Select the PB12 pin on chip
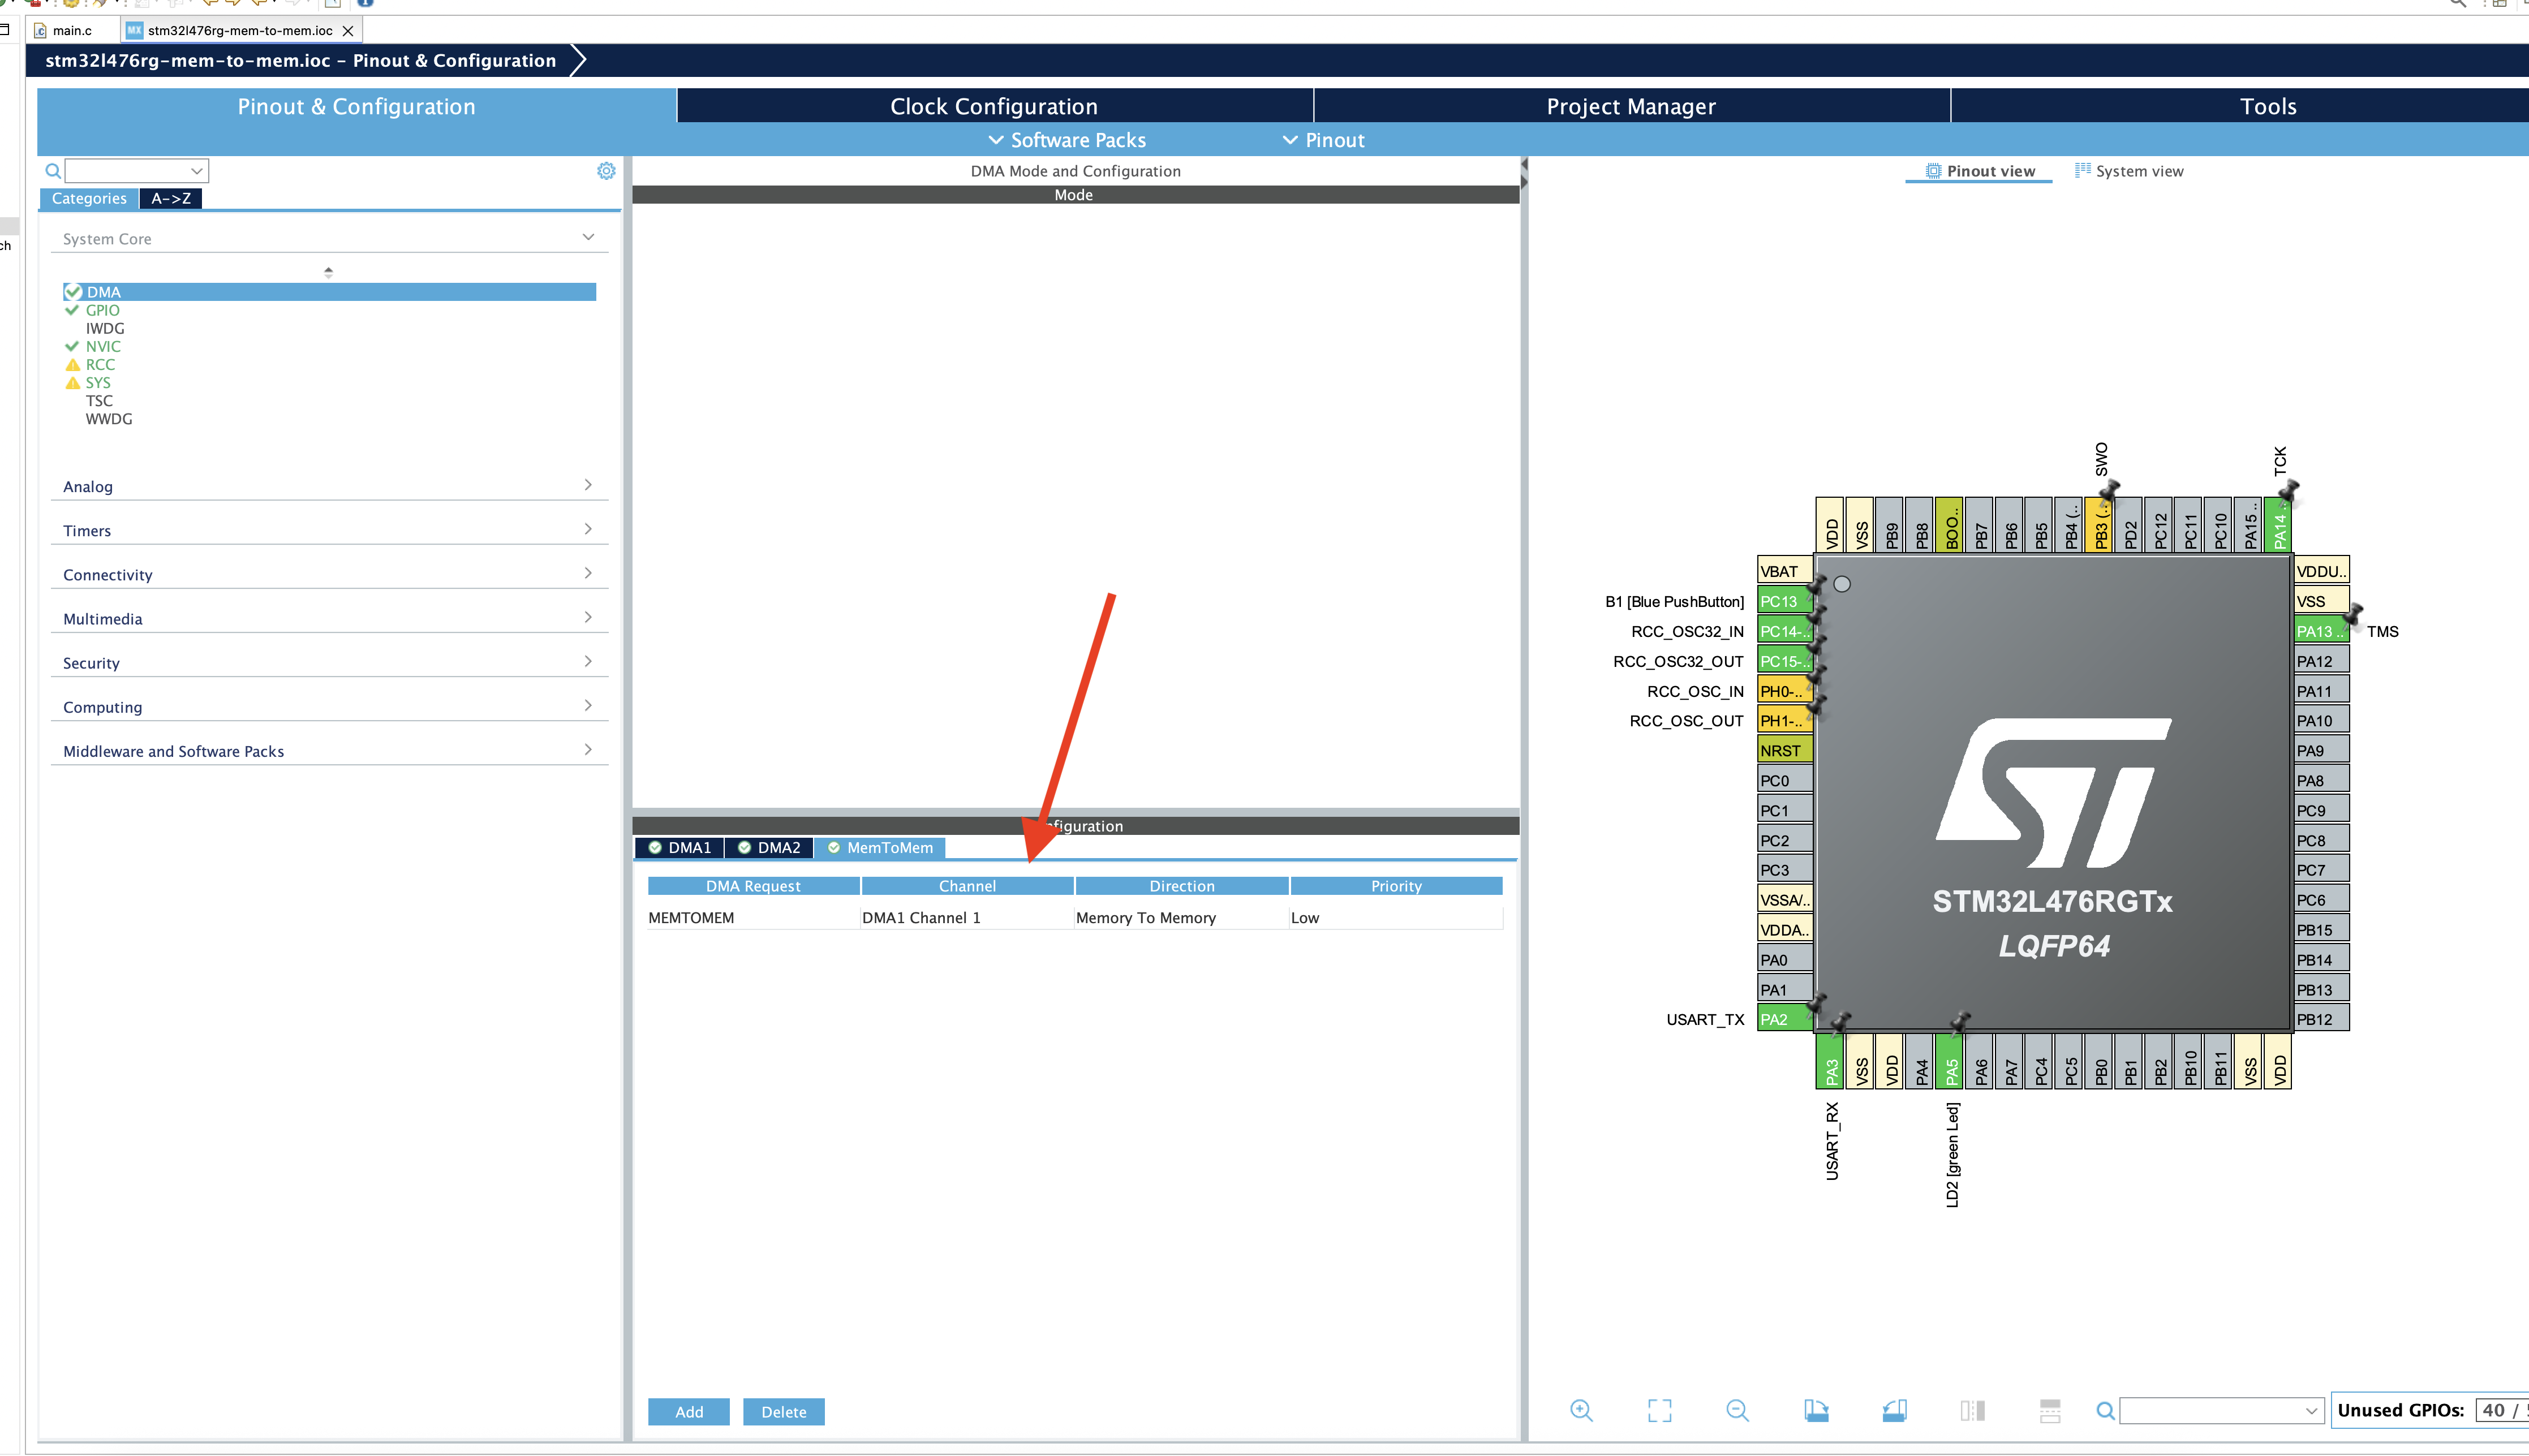2529x1456 pixels. [x=2321, y=1019]
